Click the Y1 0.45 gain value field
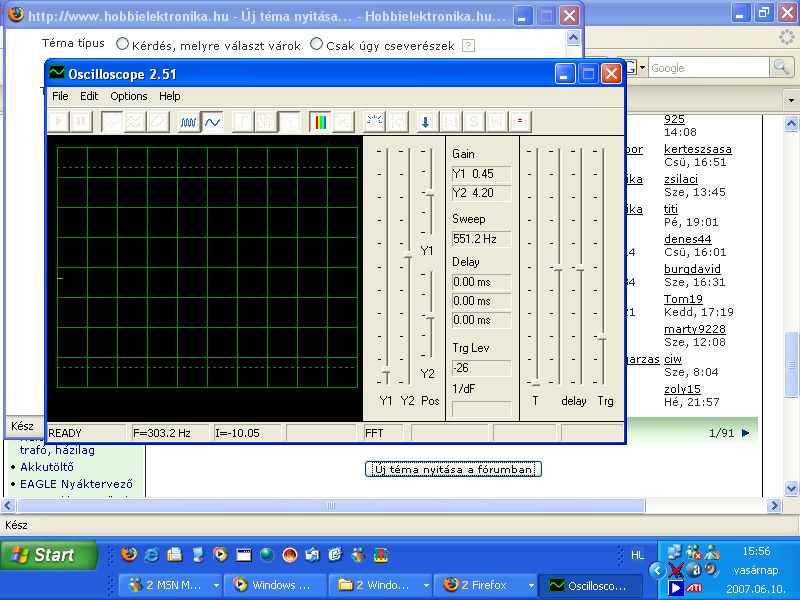The image size is (800, 600). point(481,174)
